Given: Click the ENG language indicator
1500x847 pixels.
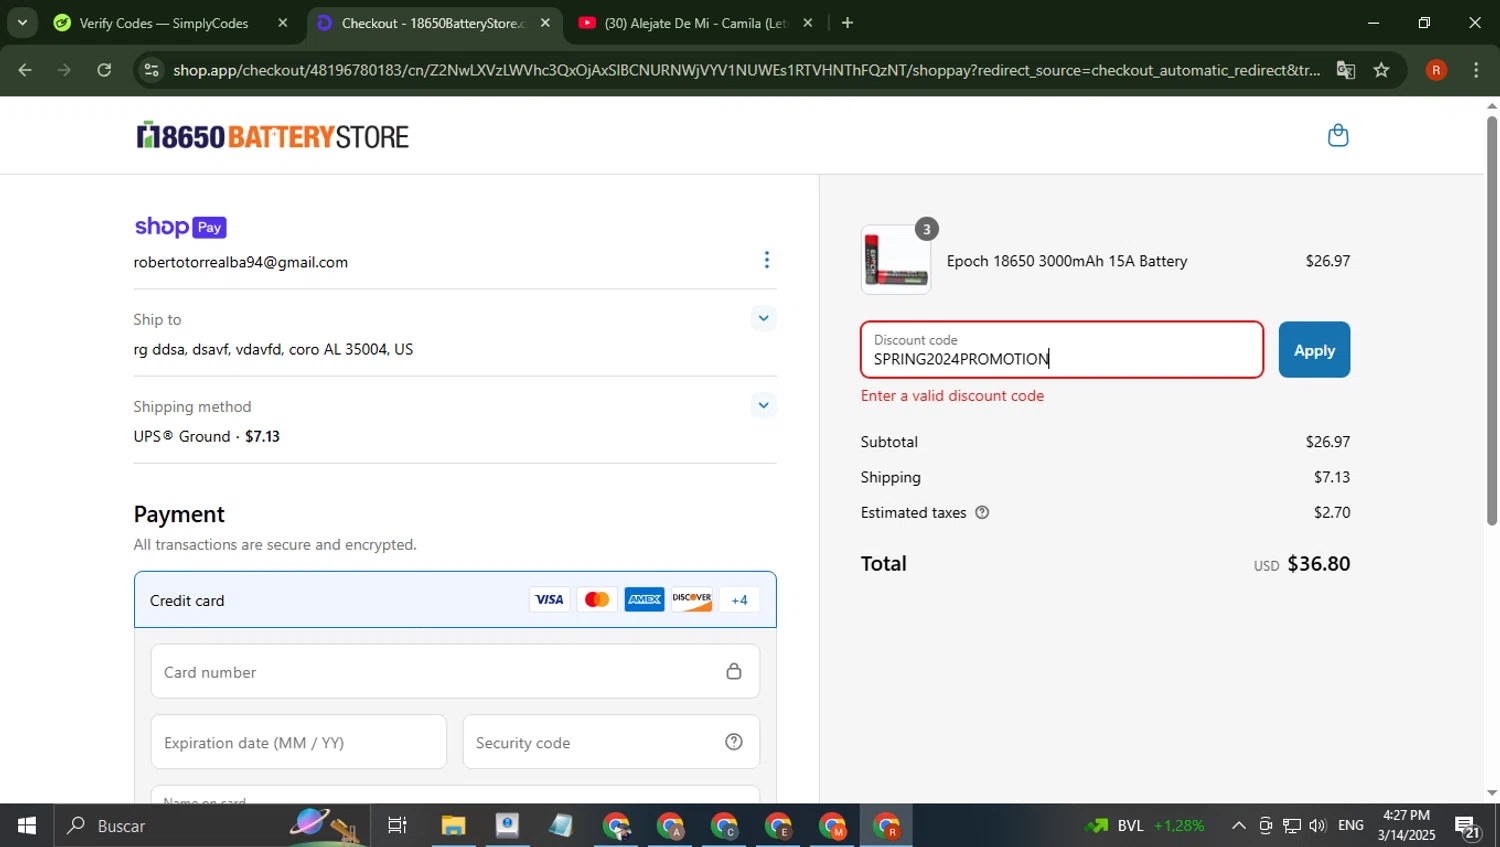Looking at the screenshot, I should 1351,826.
